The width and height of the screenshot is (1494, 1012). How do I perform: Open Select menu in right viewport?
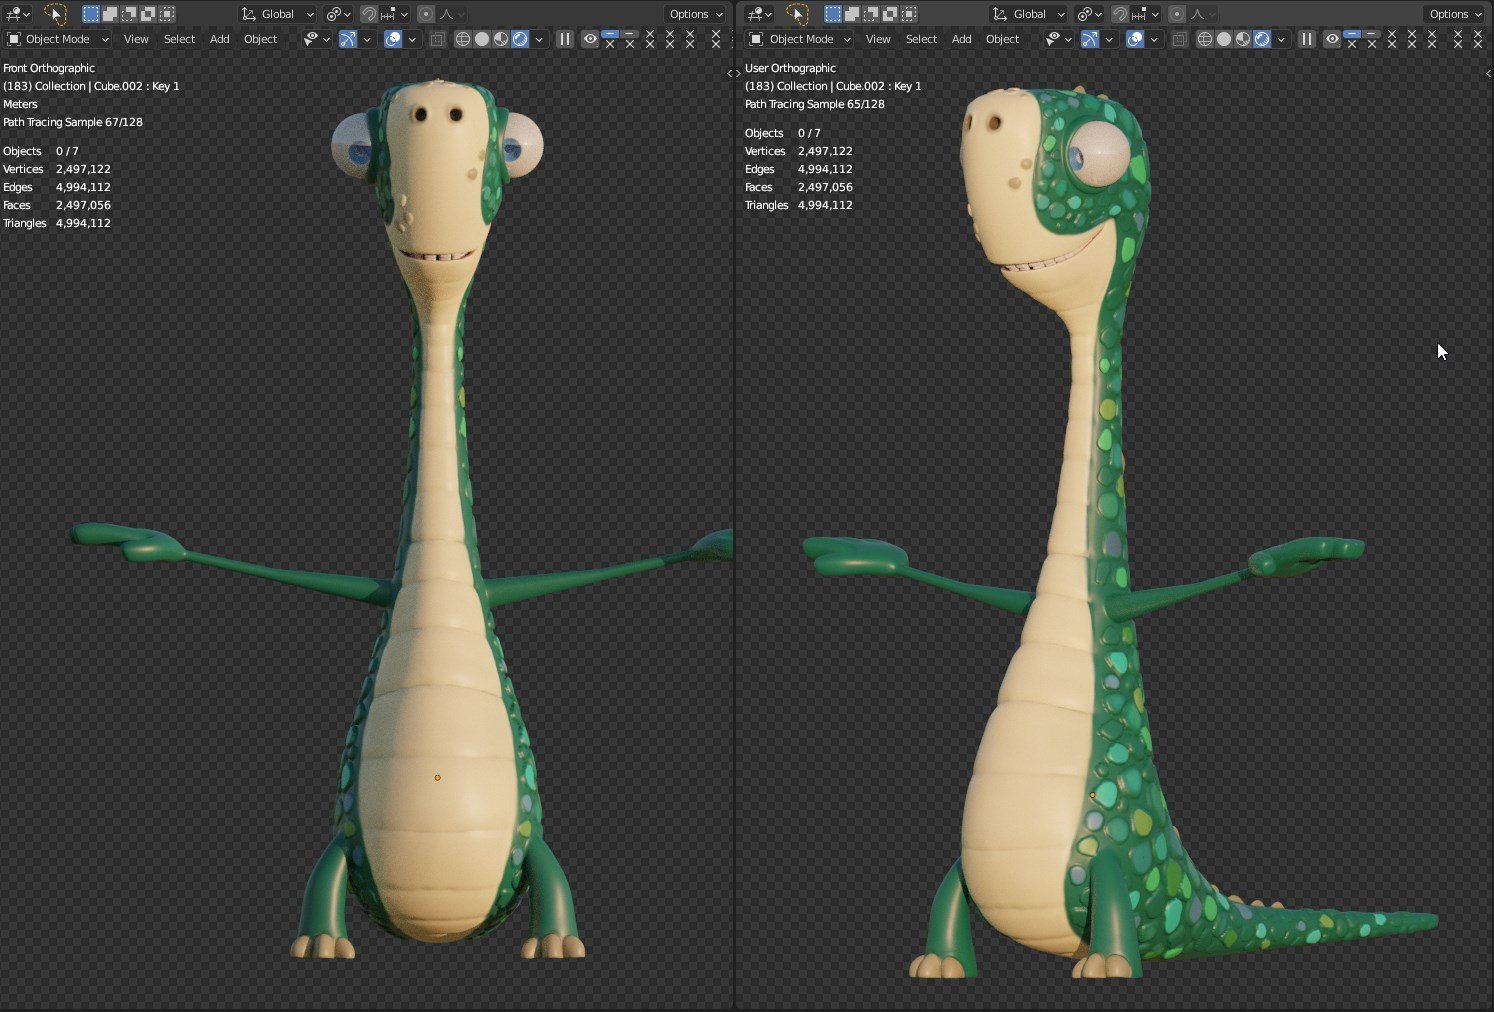point(921,39)
